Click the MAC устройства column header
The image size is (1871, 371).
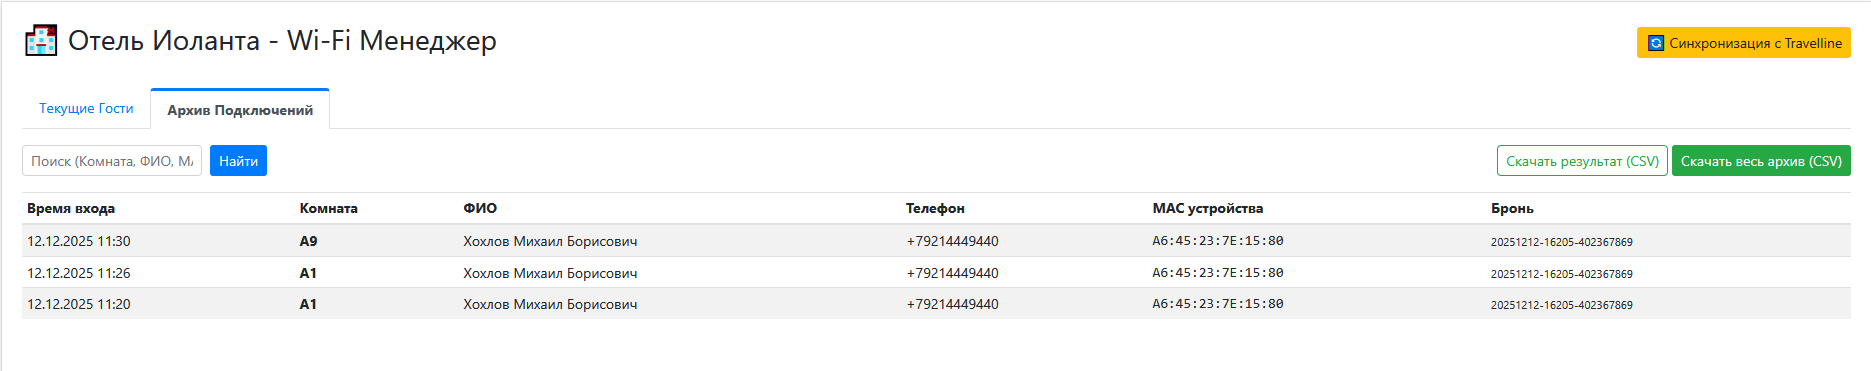(x=1207, y=208)
